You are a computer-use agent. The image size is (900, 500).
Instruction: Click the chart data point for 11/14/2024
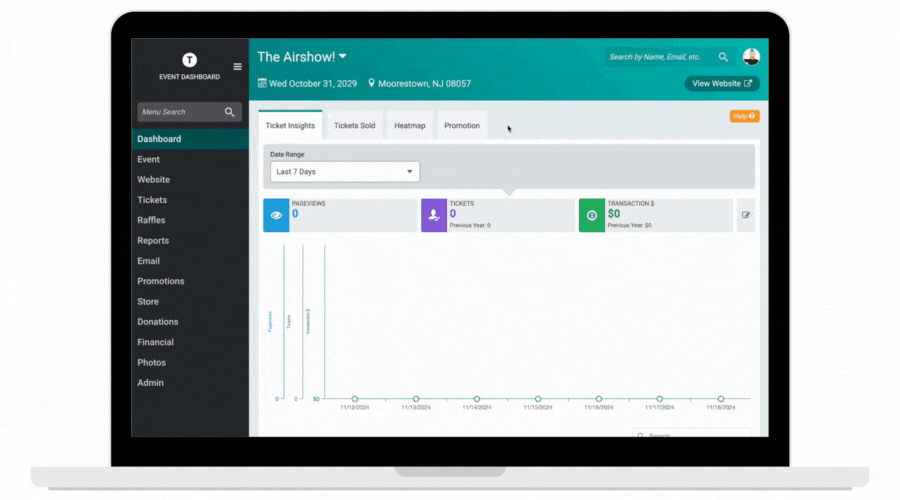pos(477,398)
